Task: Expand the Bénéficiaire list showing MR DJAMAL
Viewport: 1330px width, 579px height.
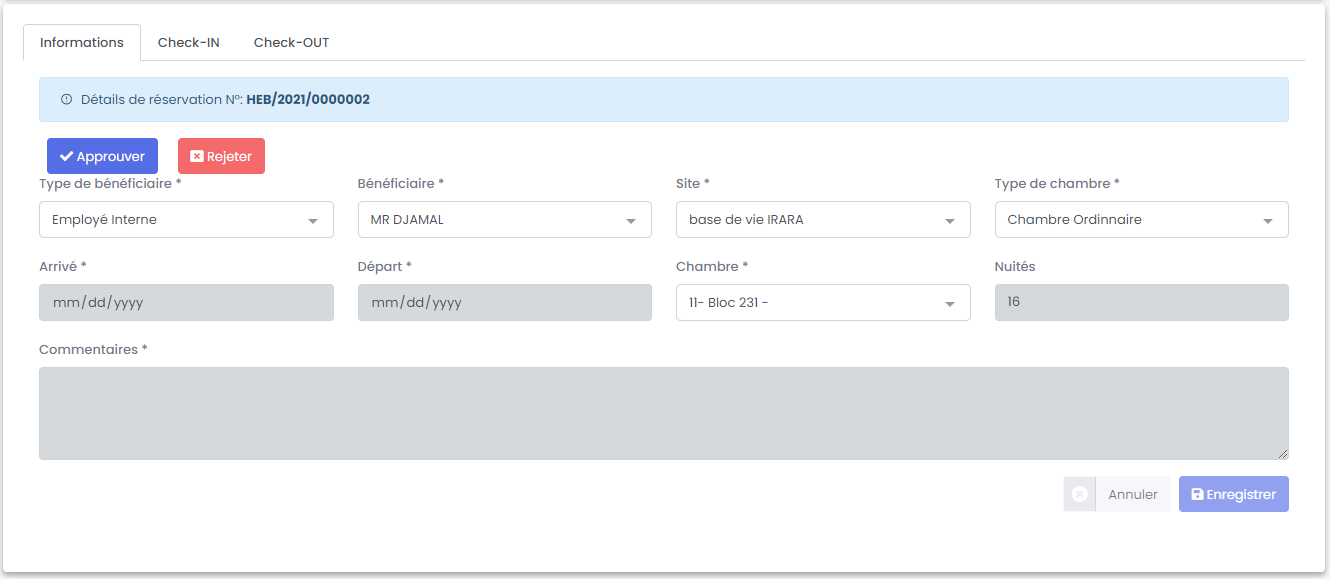Action: [504, 220]
